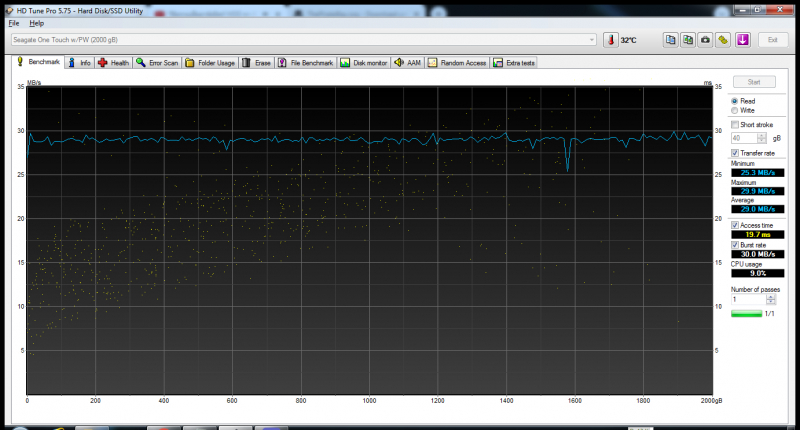Click the HD Tune title bar app icon
This screenshot has height=430, width=800.
[x=10, y=10]
